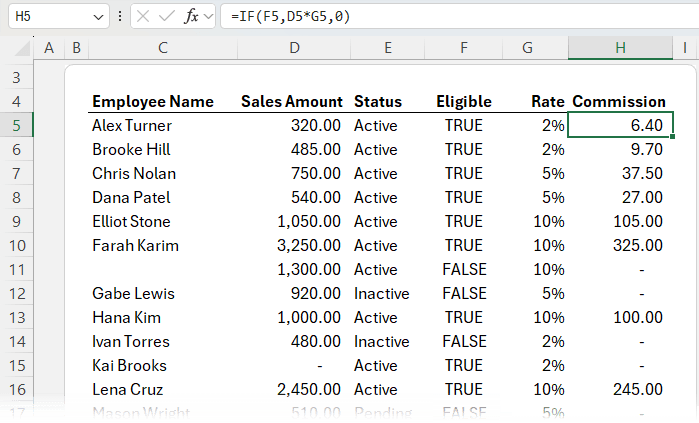Click the Enter checkmark formula icon

(166, 16)
